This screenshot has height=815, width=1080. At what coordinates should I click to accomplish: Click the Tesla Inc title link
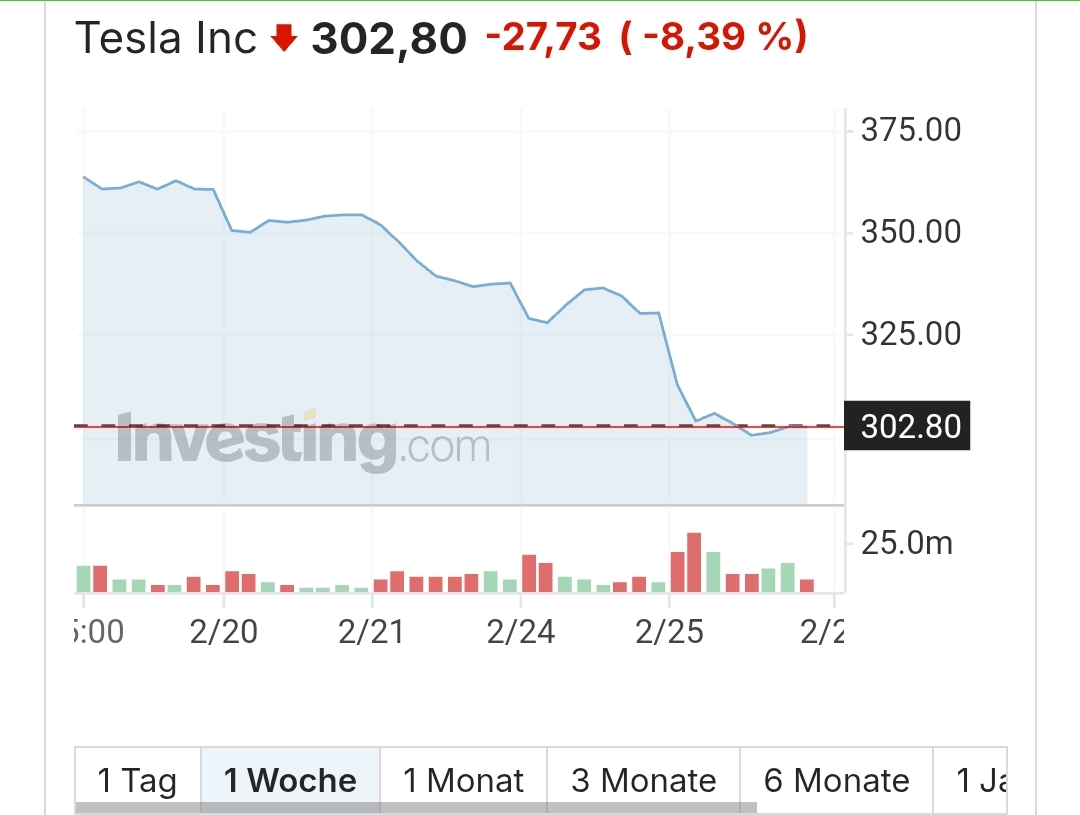tap(166, 39)
